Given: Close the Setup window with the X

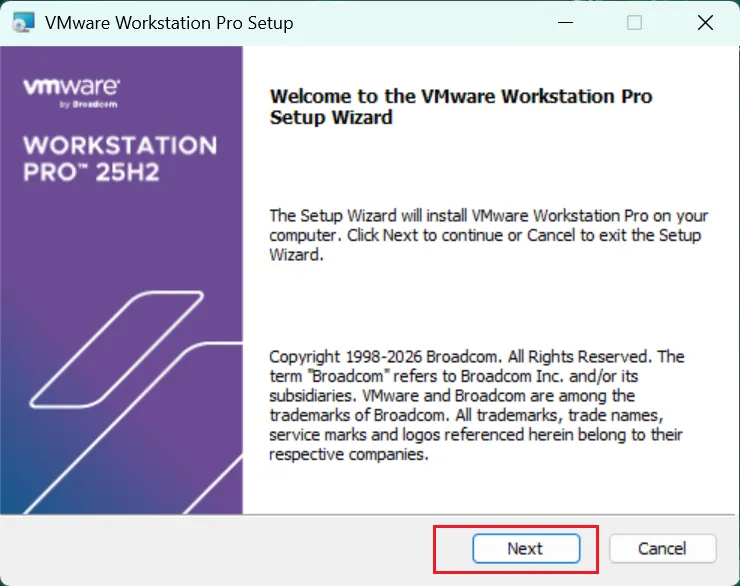Looking at the screenshot, I should click(705, 22).
